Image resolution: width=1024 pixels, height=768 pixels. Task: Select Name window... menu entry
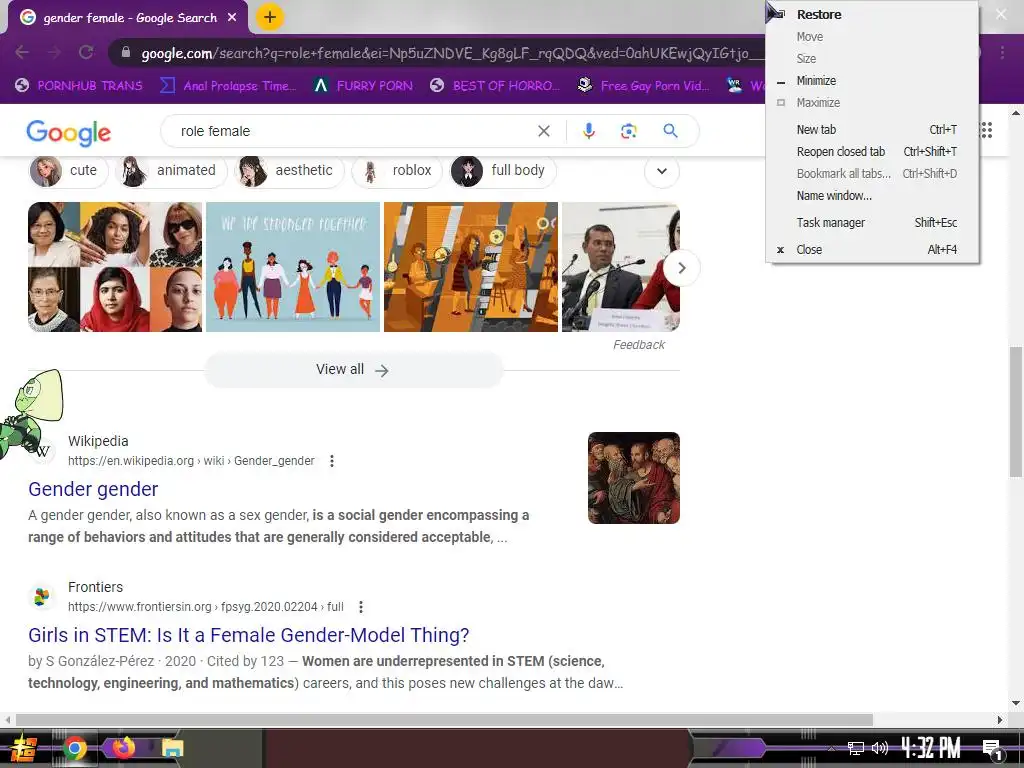872,195
